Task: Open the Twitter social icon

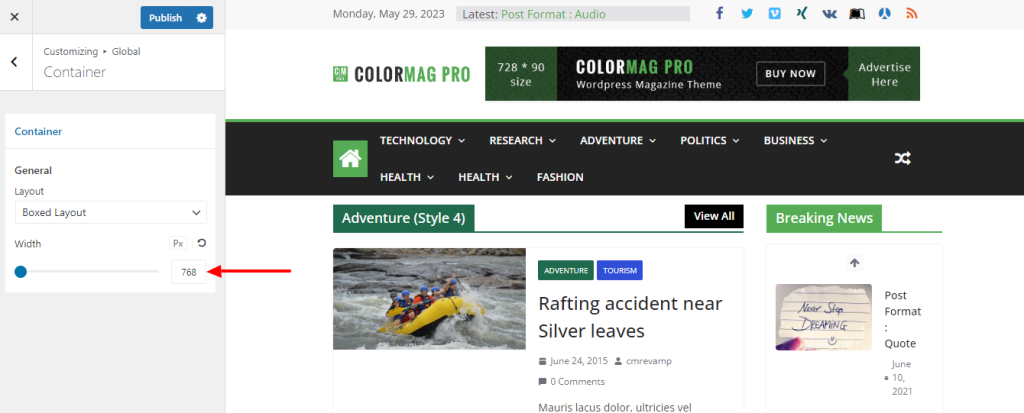Action: tap(747, 14)
